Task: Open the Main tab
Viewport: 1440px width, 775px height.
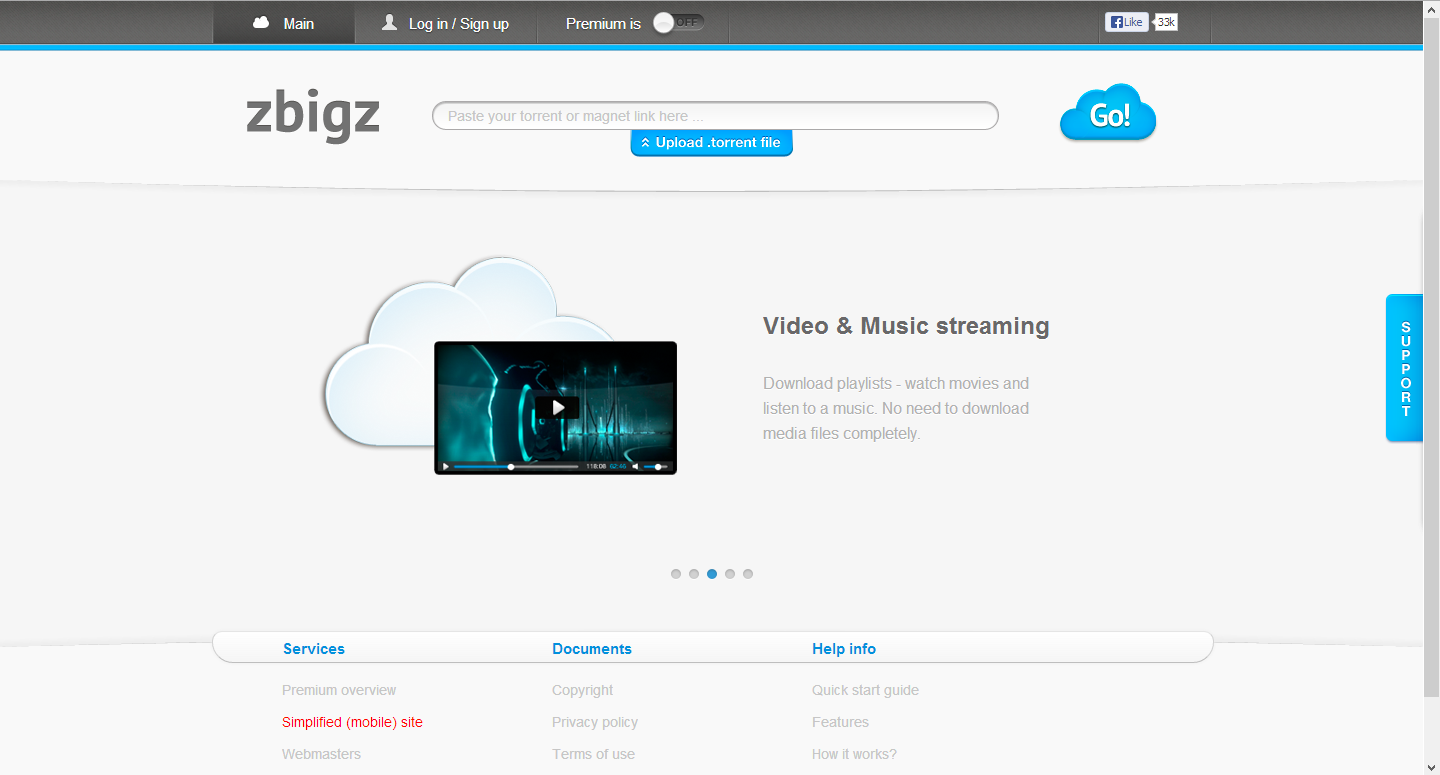Action: [x=284, y=23]
